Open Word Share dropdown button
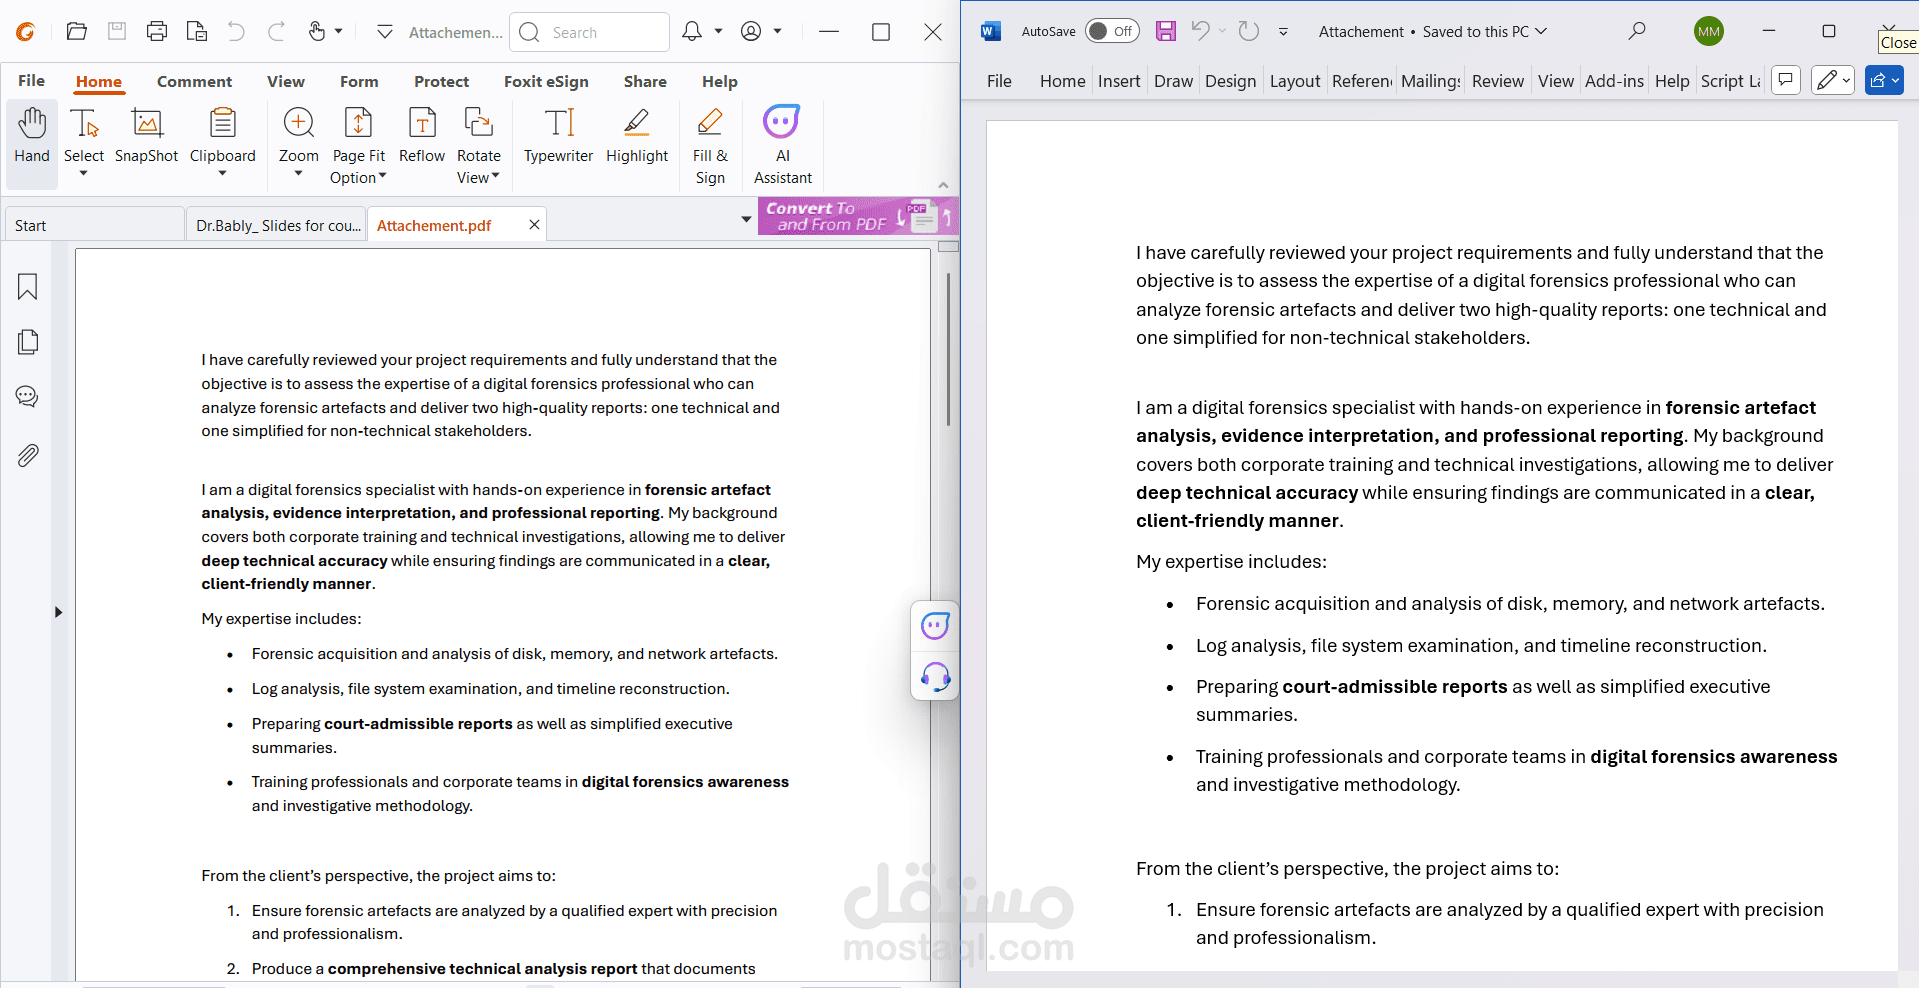Viewport: 1919px width, 988px height. click(1884, 80)
